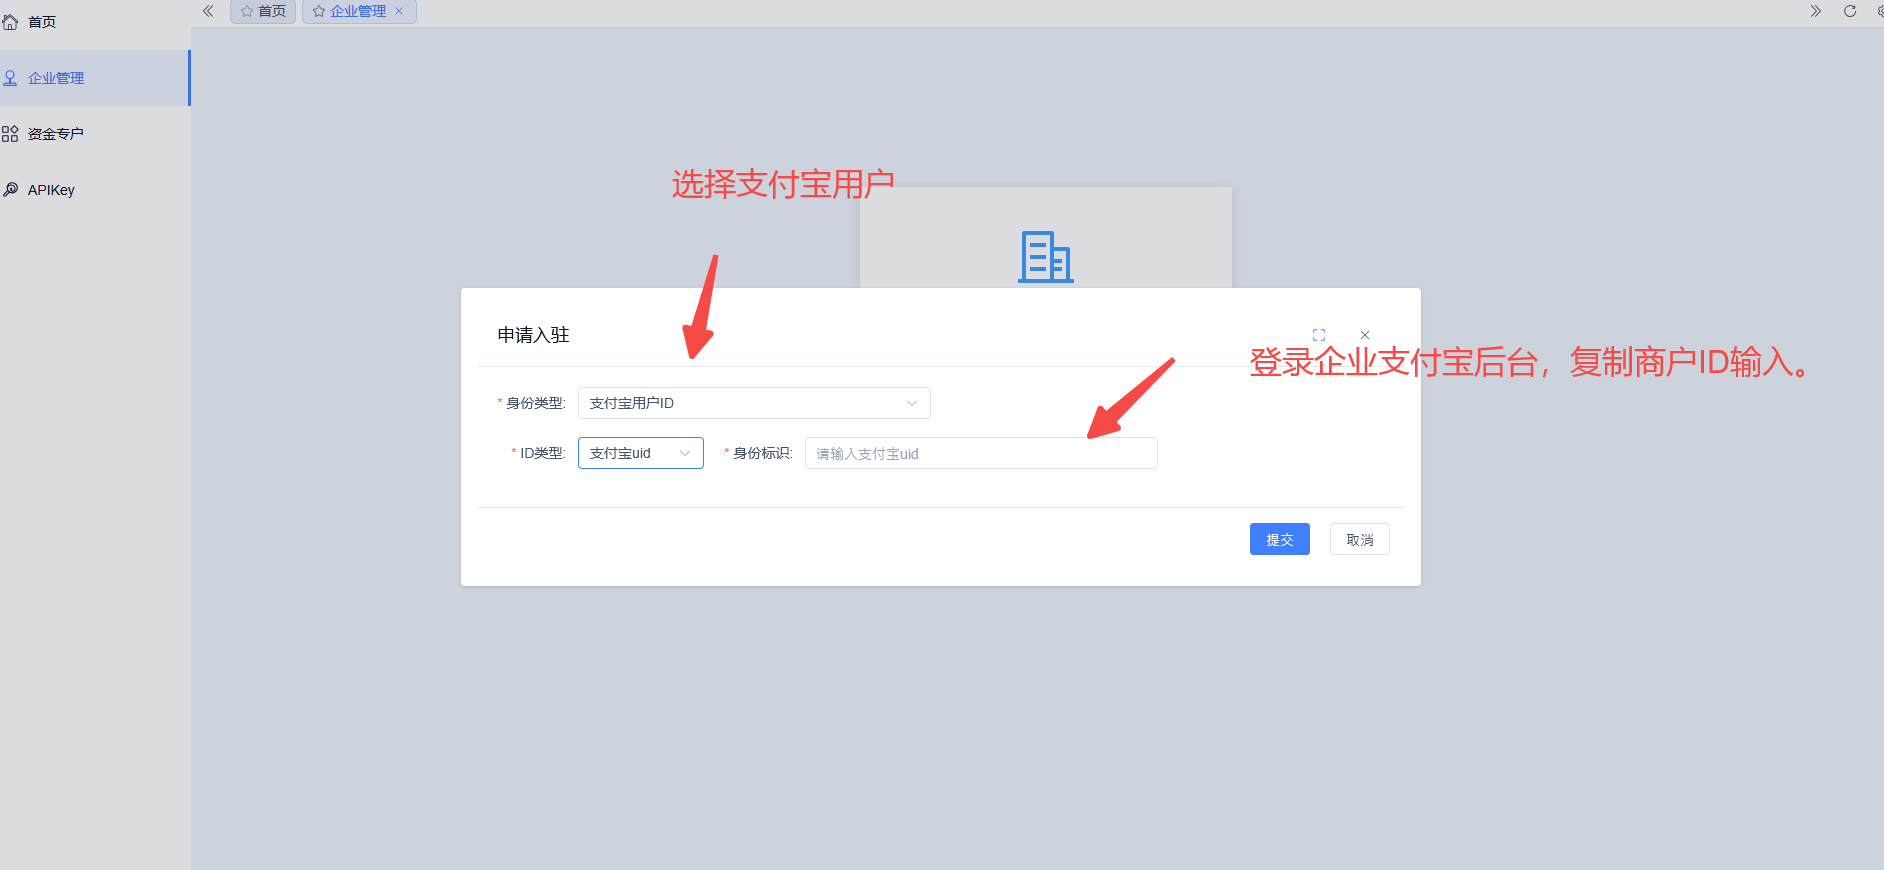Expand the 申请入驻 dialog to fullscreen
The height and width of the screenshot is (870, 1884).
(x=1319, y=335)
